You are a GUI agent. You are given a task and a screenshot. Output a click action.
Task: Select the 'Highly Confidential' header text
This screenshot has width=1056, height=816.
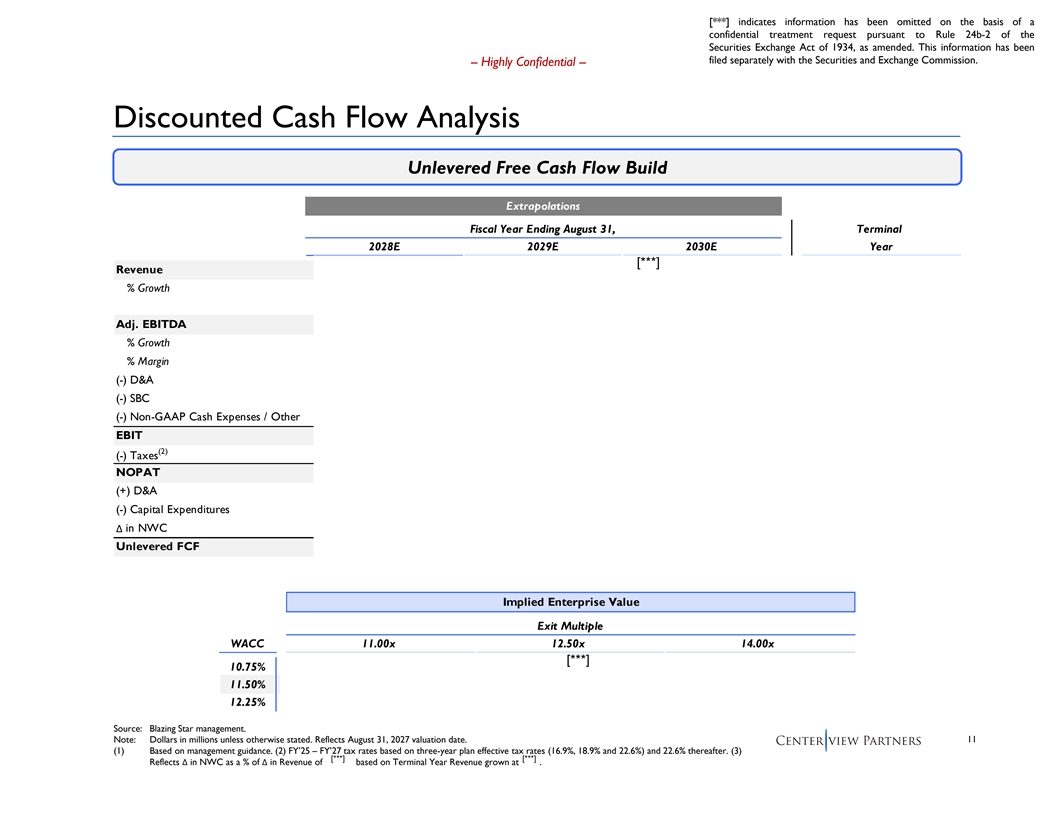[528, 62]
